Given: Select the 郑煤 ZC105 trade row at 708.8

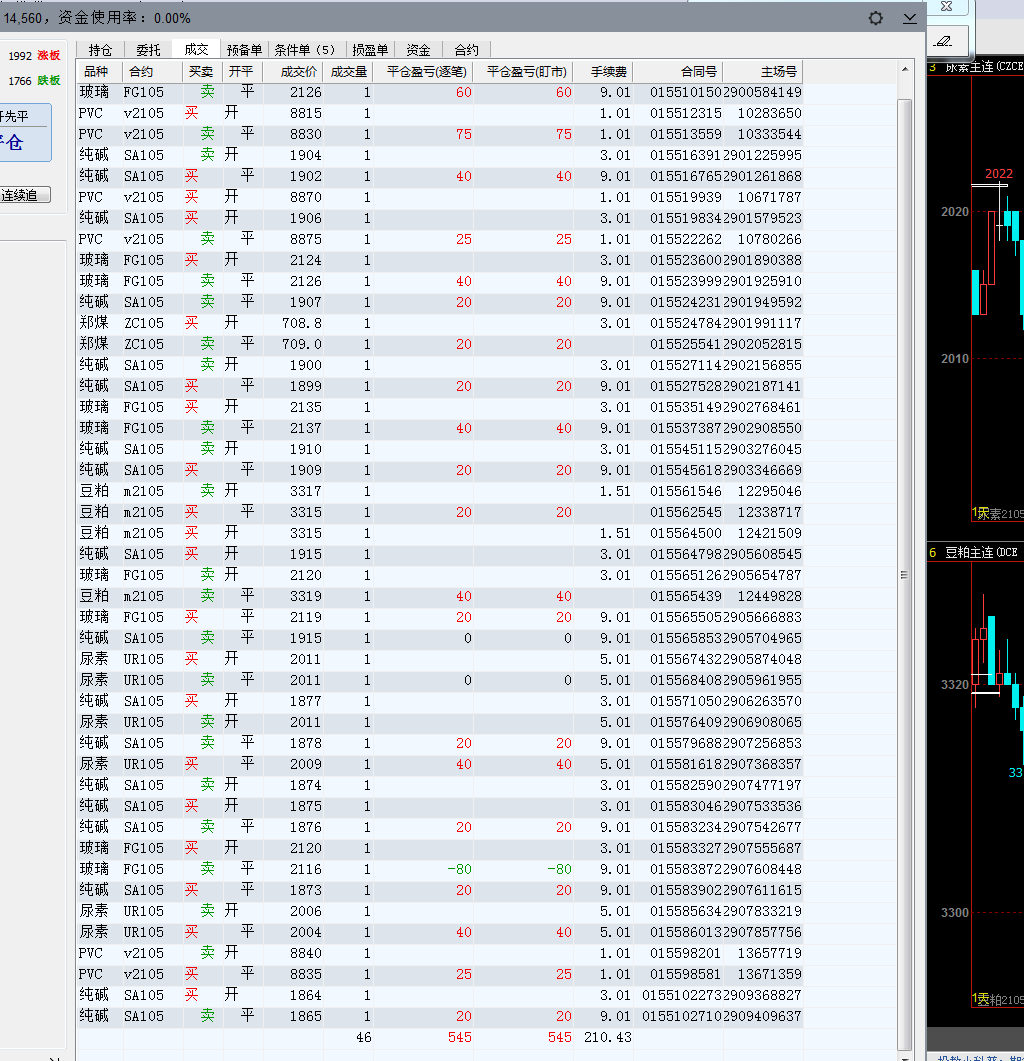Looking at the screenshot, I should tap(440, 323).
